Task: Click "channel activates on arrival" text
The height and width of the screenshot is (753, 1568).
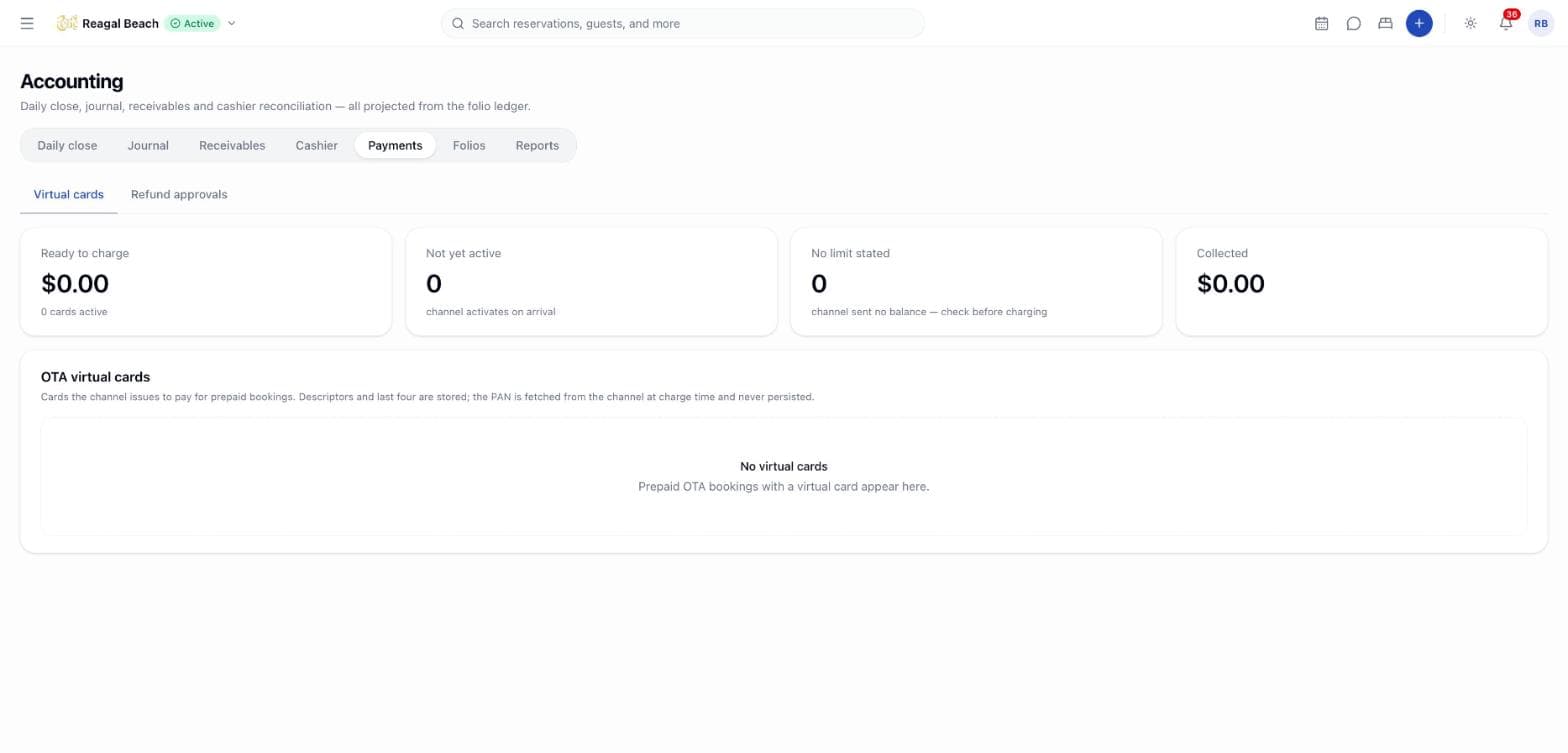Action: point(491,312)
